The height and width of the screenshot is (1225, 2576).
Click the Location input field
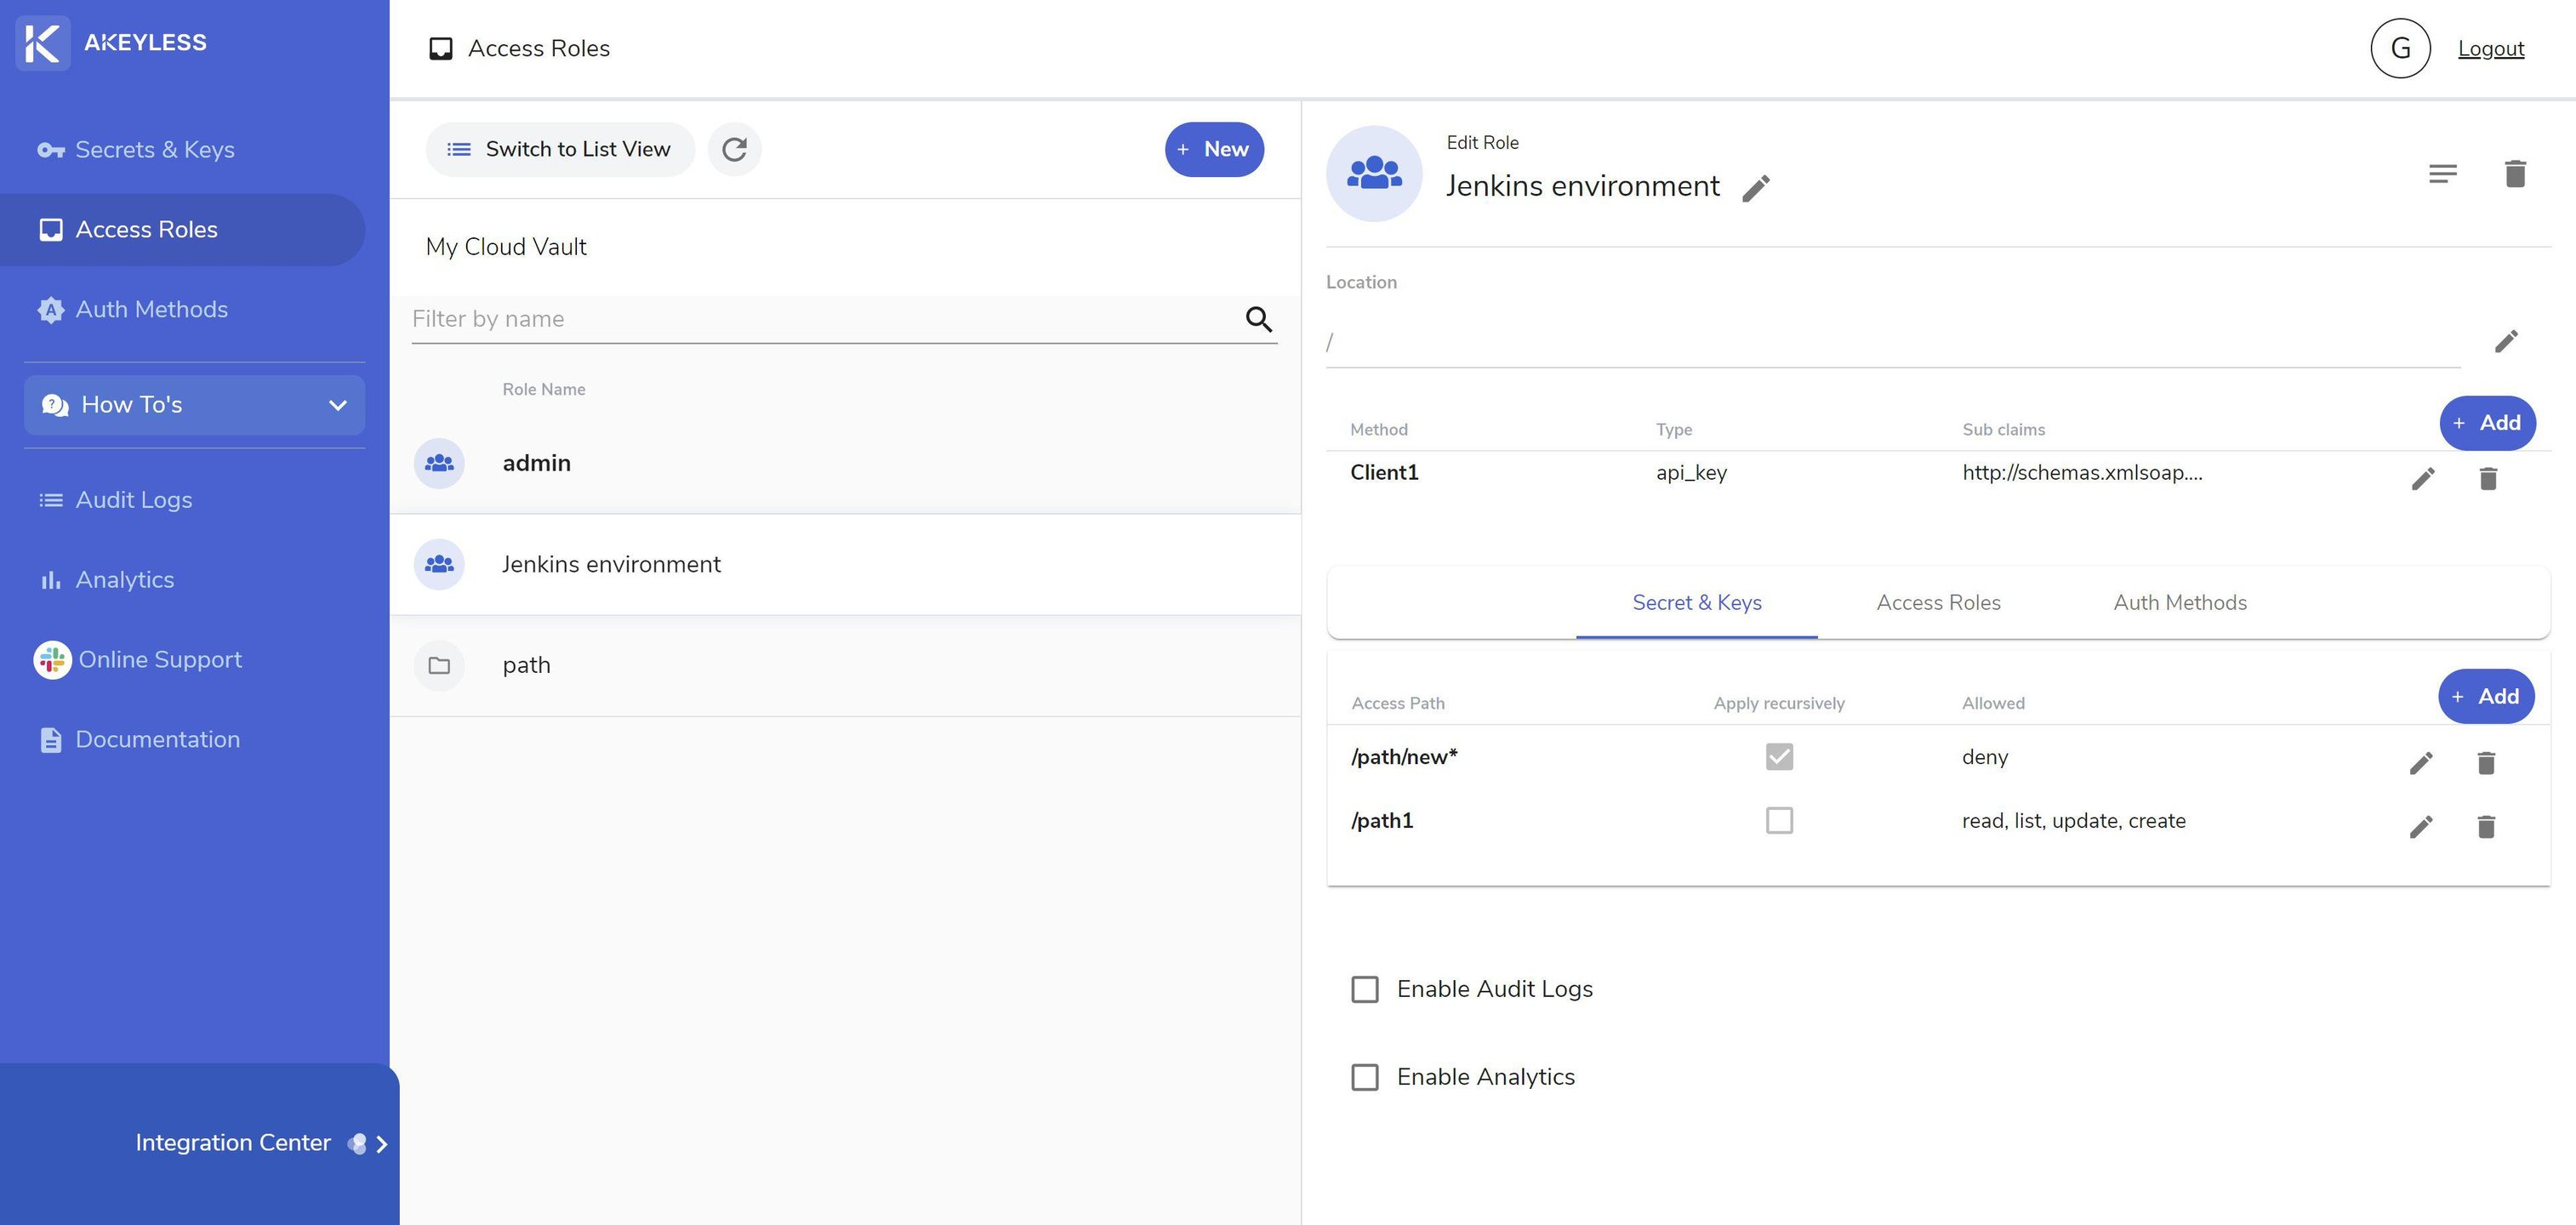[x=1892, y=342]
